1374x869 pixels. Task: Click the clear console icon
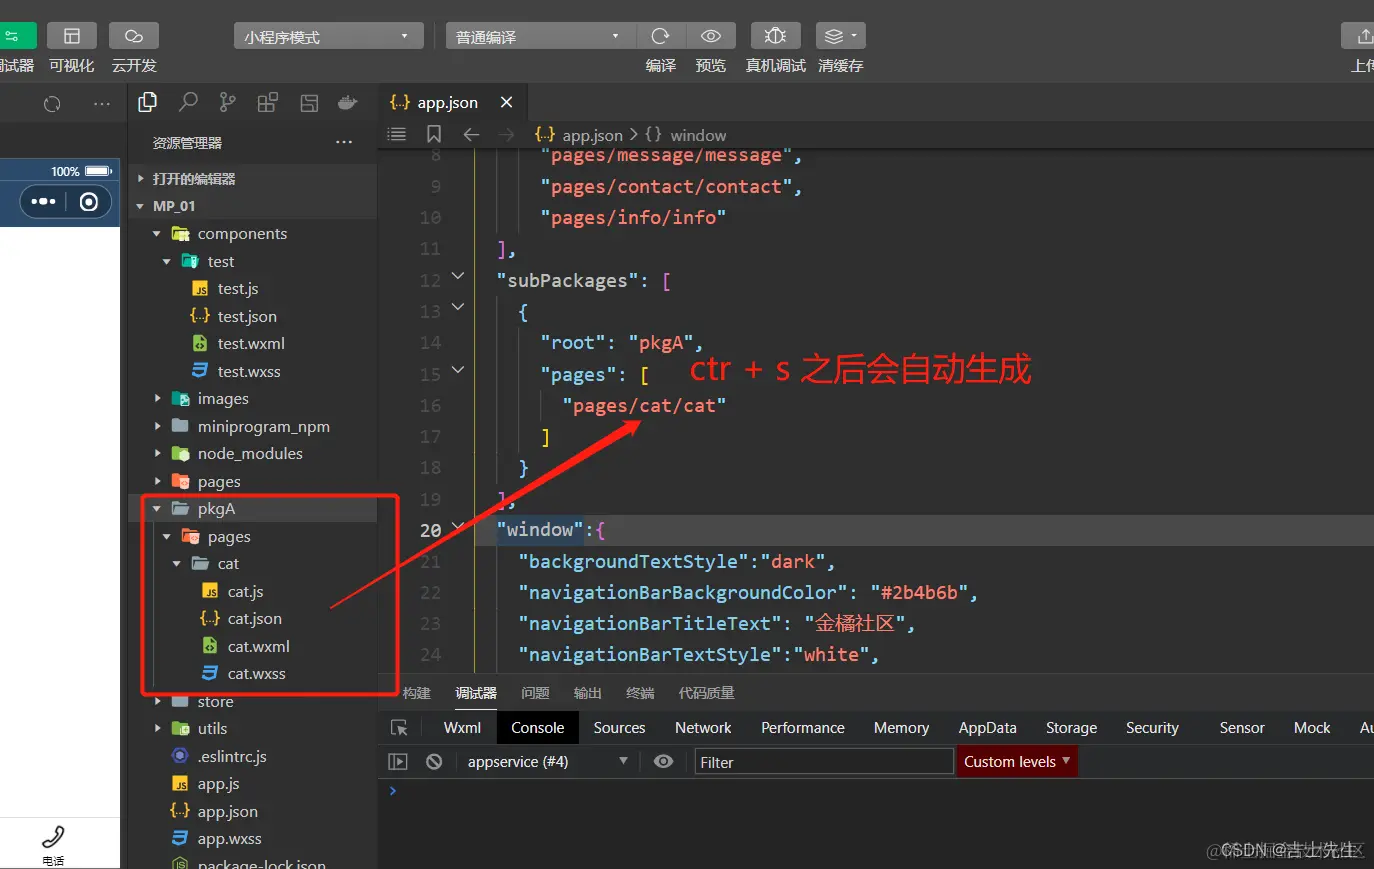click(x=434, y=762)
